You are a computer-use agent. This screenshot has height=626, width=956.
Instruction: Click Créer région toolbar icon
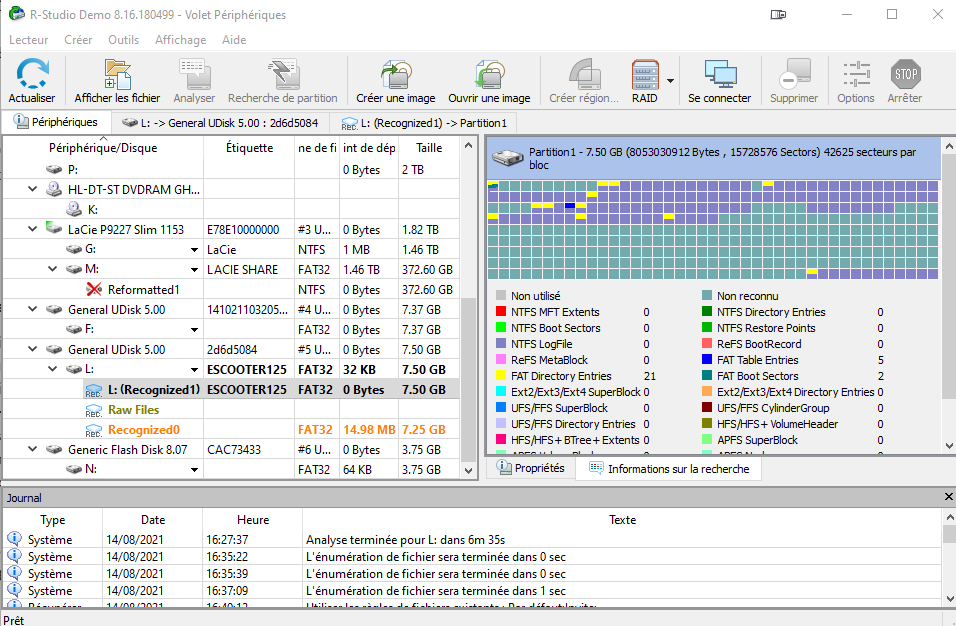[x=584, y=74]
